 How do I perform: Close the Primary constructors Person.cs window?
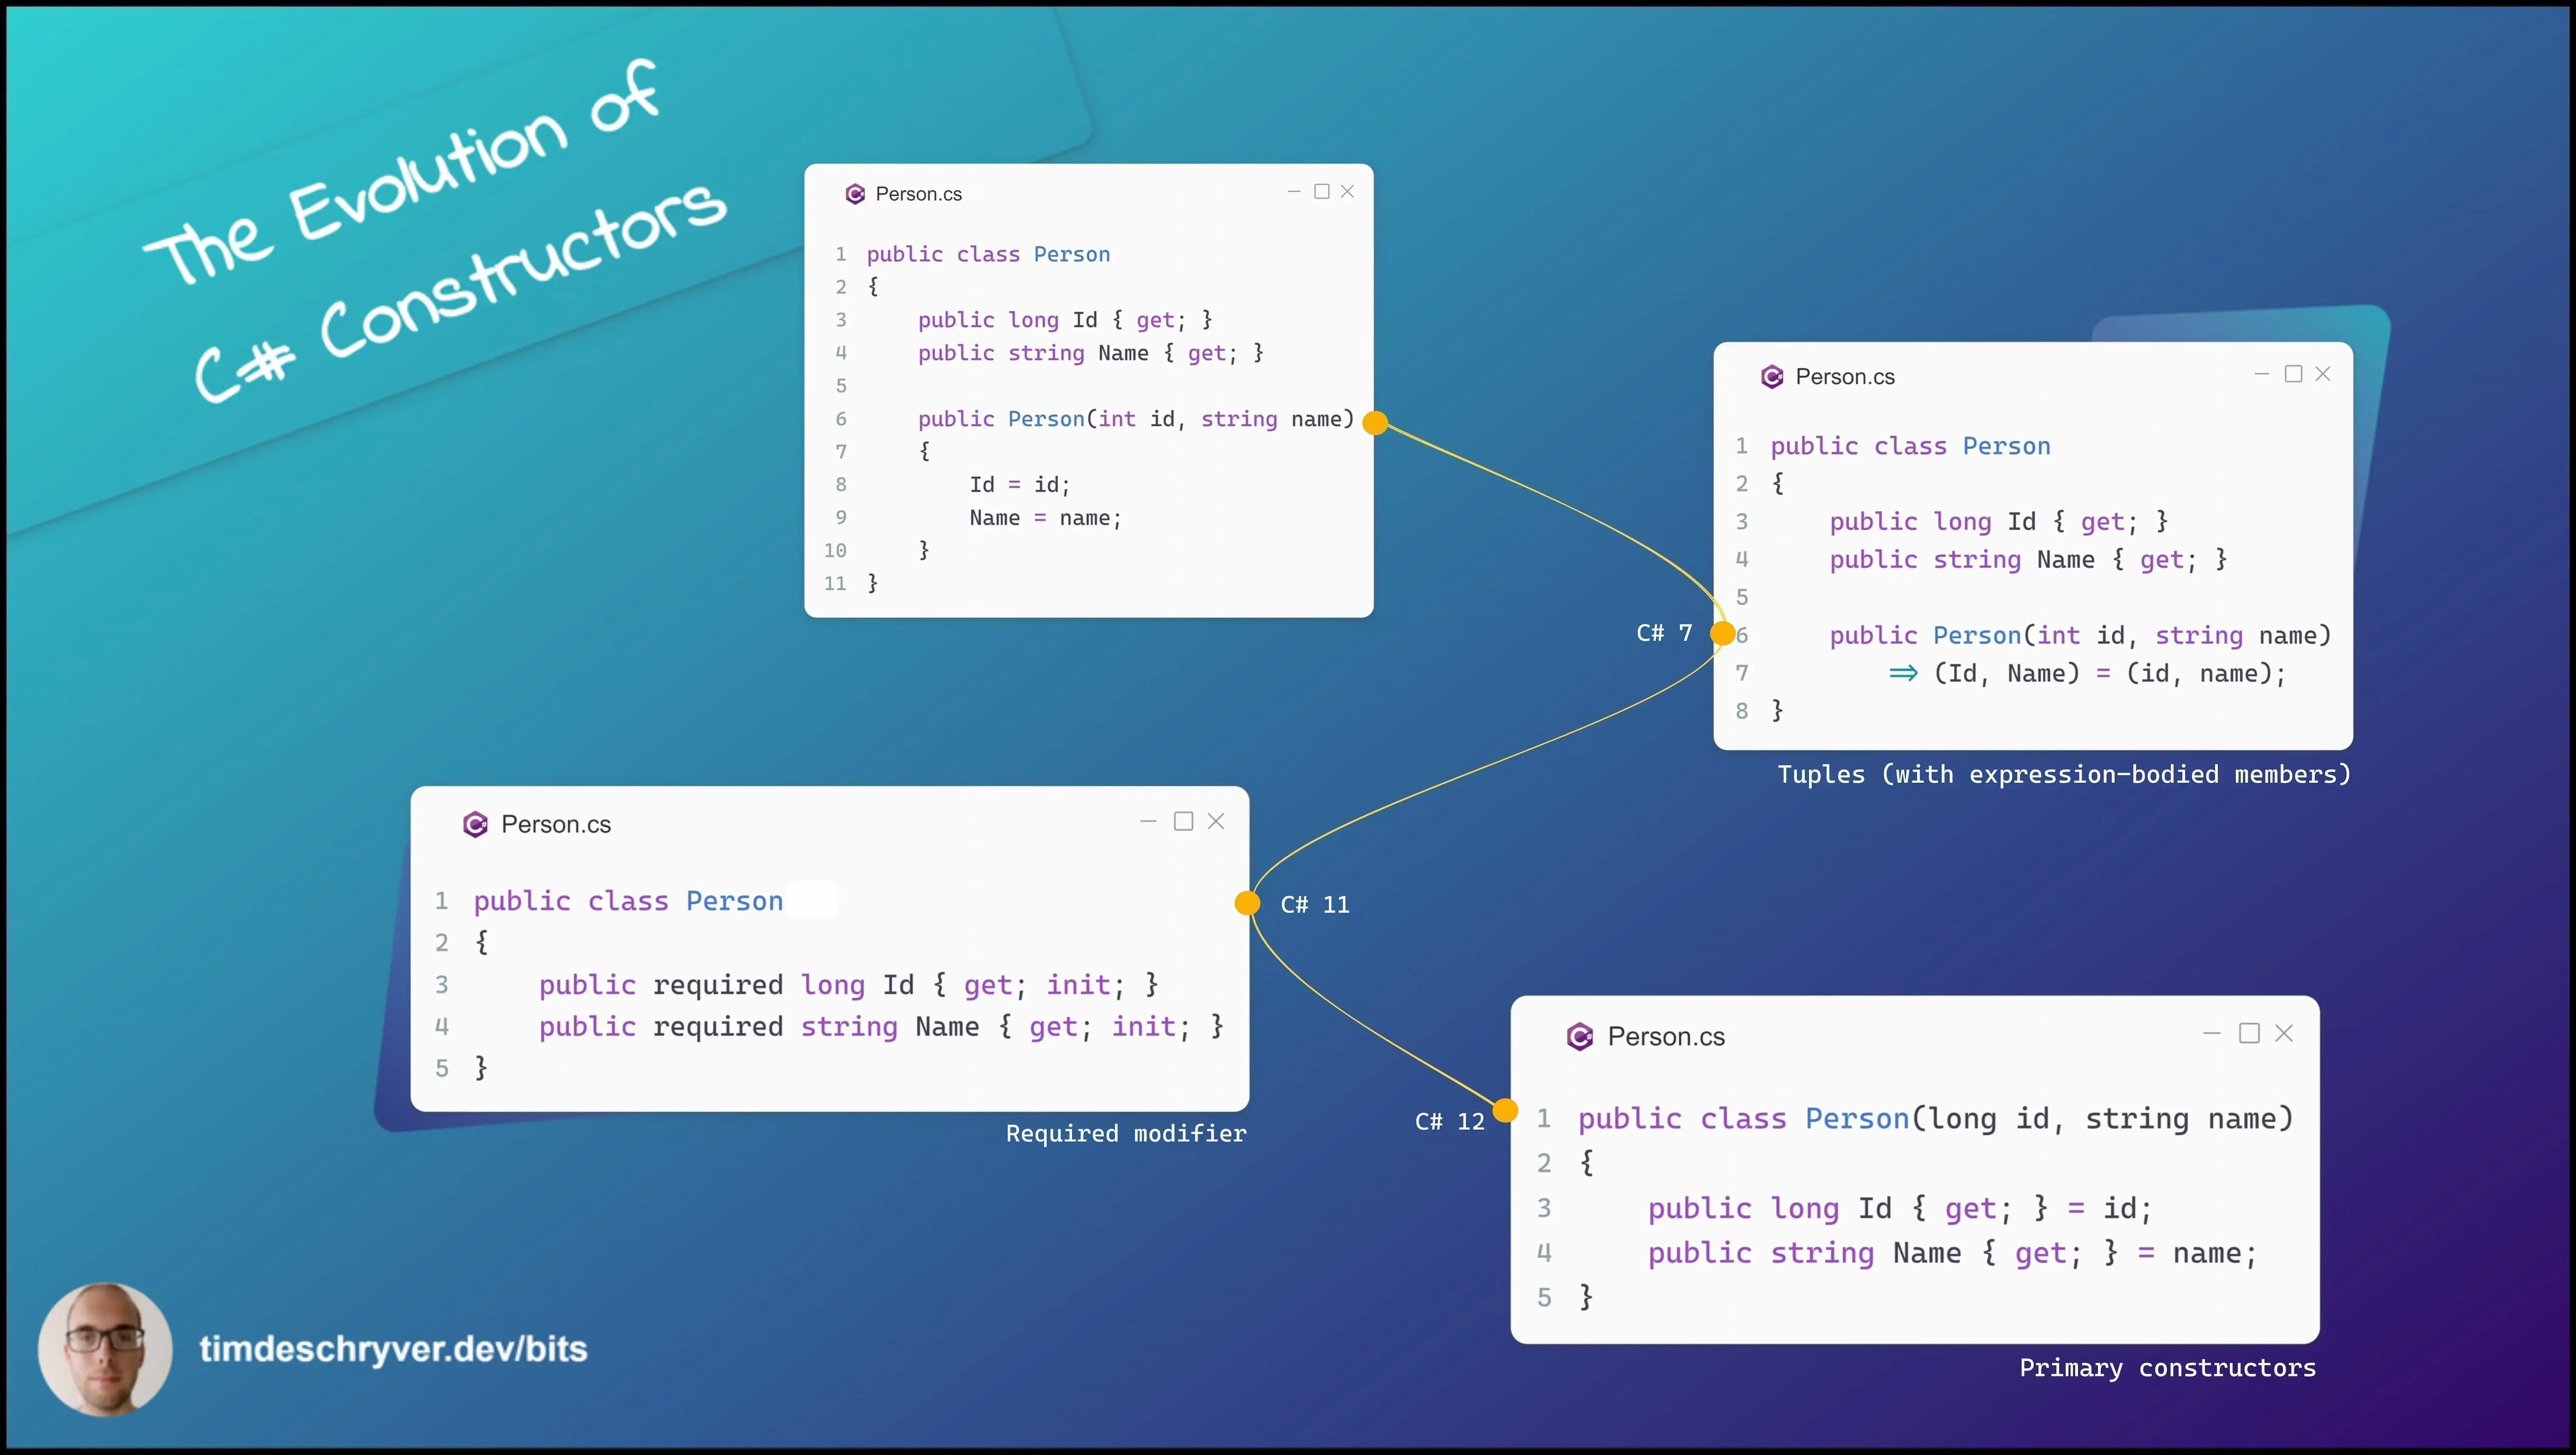pos(2284,1033)
